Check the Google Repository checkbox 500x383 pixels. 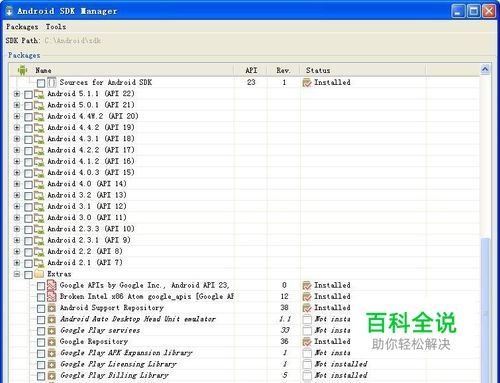[41, 342]
